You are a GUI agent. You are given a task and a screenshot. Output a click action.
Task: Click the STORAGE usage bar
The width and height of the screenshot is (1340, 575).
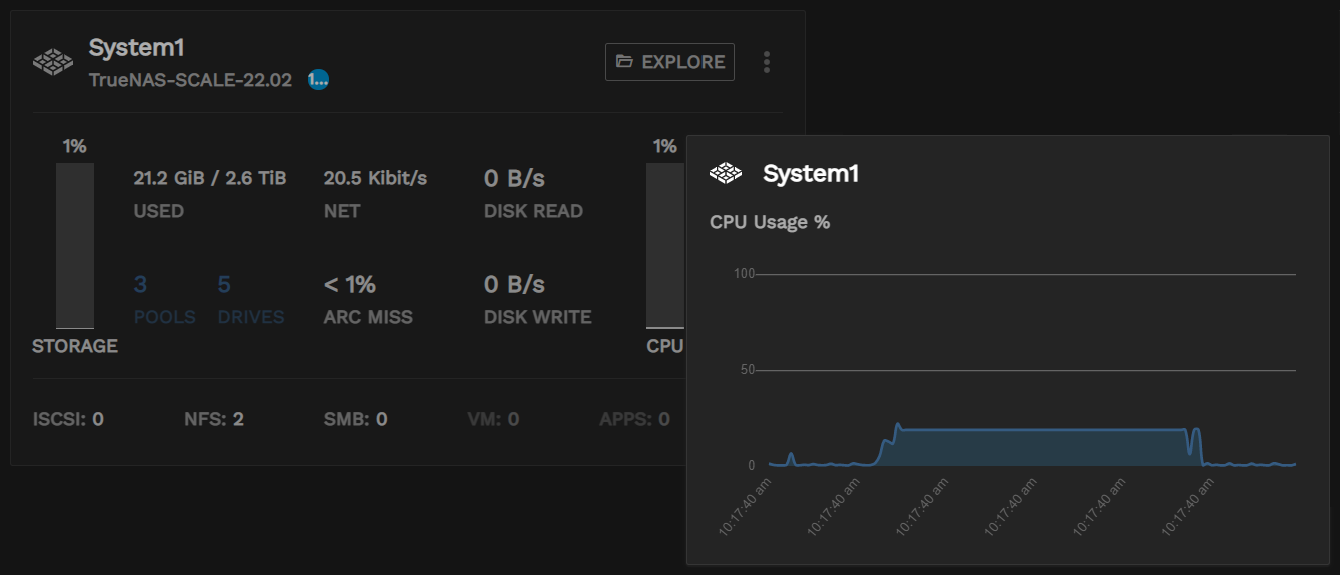click(75, 246)
